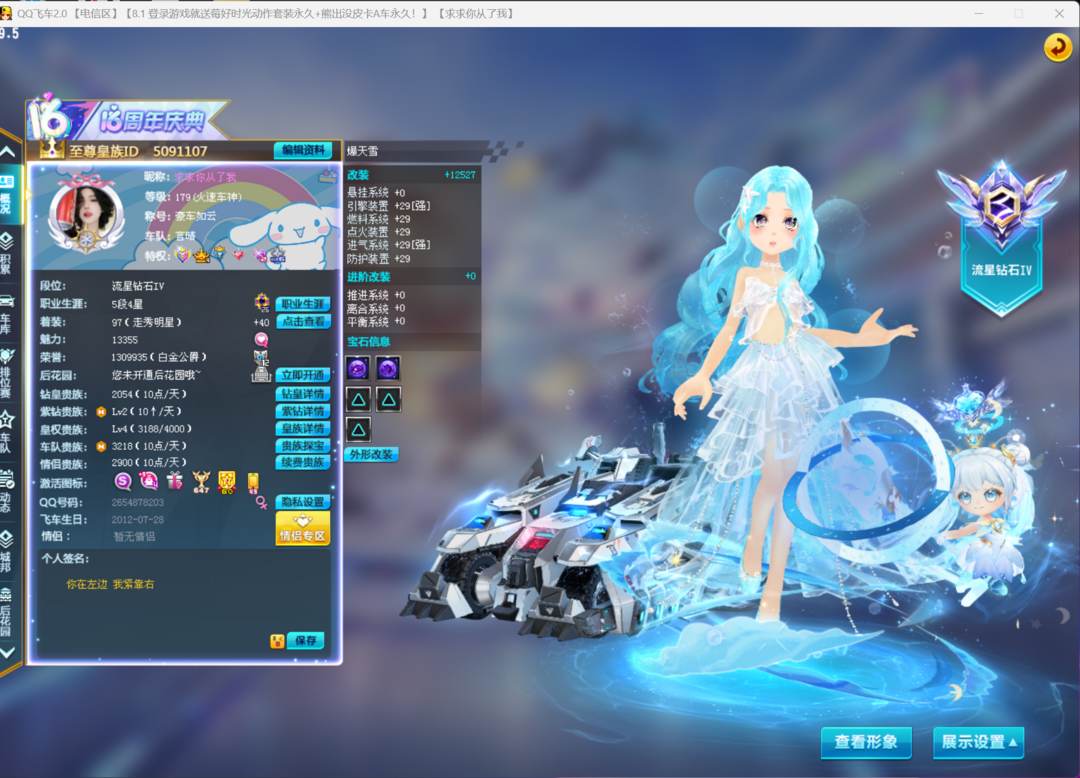Click the QQ飞车 window title icon
This screenshot has width=1080, height=778.
[6, 13]
